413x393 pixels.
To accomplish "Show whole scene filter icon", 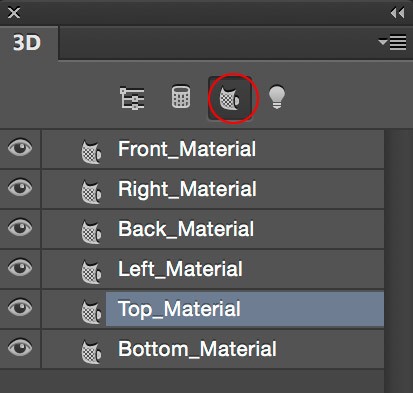I will pos(132,98).
